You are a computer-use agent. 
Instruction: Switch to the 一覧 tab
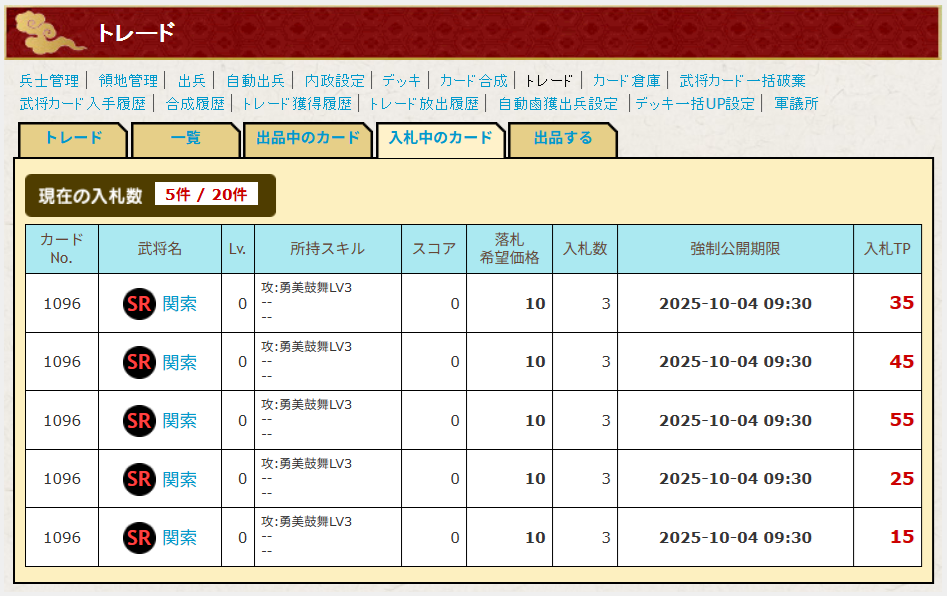click(x=185, y=139)
